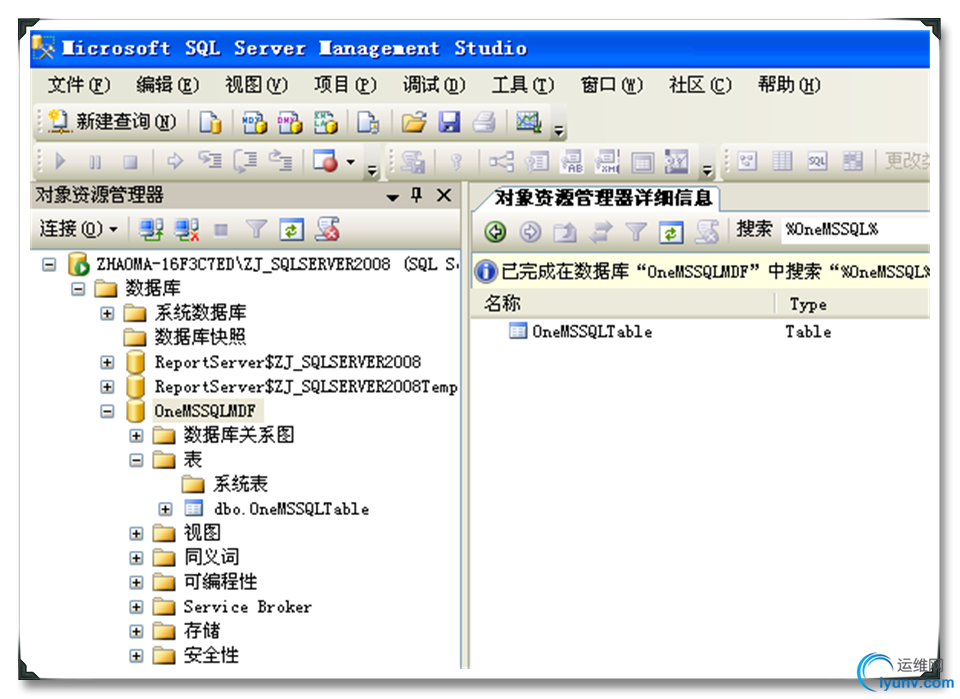Screen dimensions: 960x699
Task: Click the Execute play icon
Action: pyautogui.click(x=60, y=162)
